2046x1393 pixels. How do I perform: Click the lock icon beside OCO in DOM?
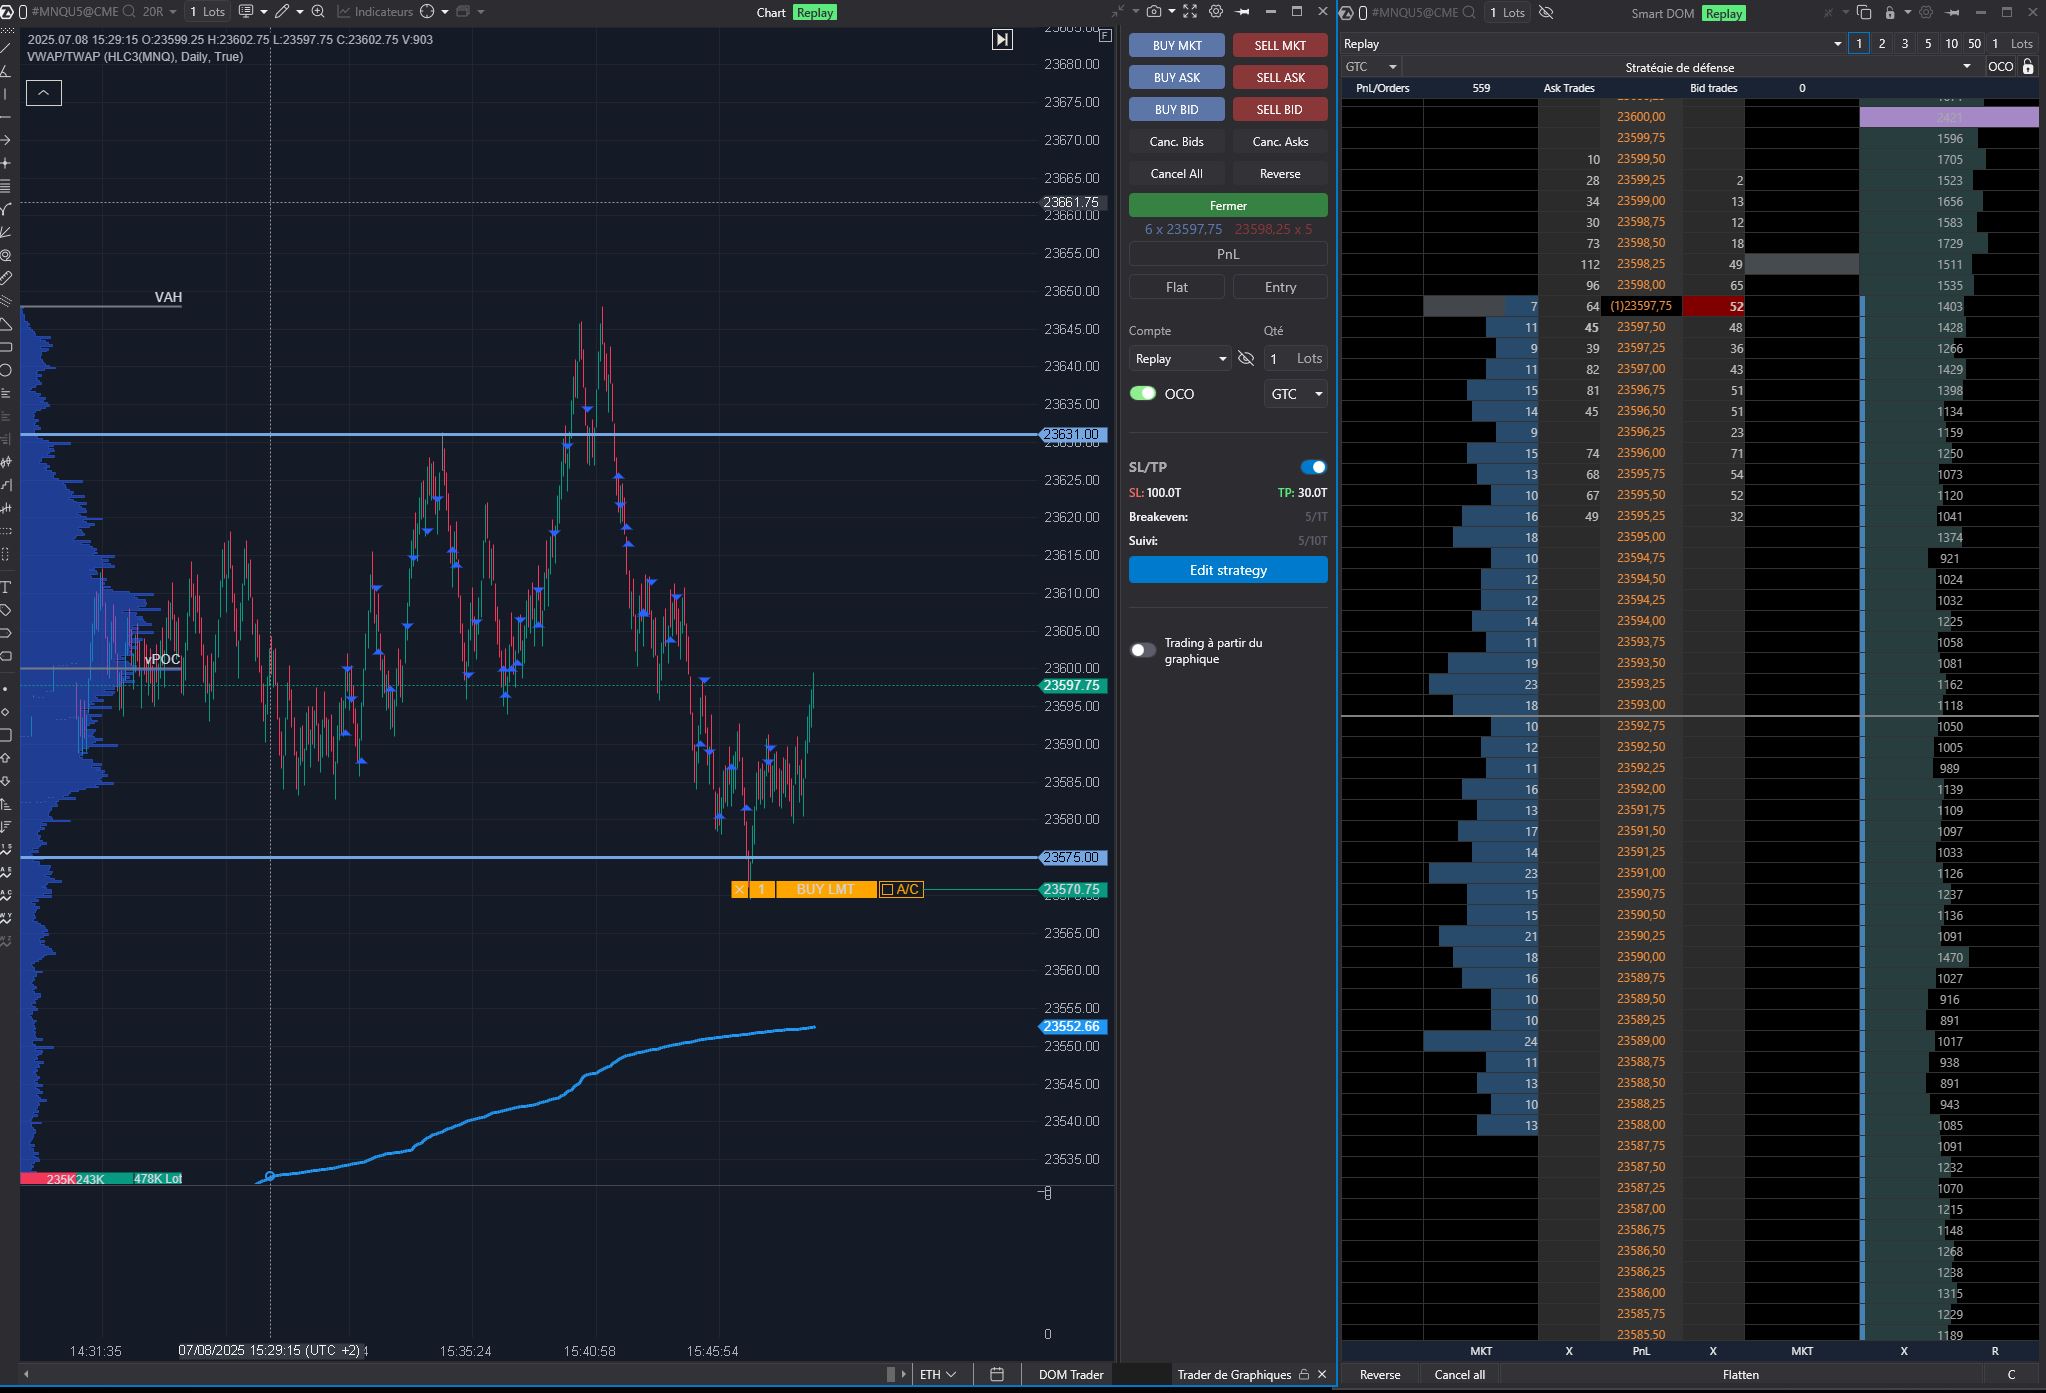(2028, 67)
